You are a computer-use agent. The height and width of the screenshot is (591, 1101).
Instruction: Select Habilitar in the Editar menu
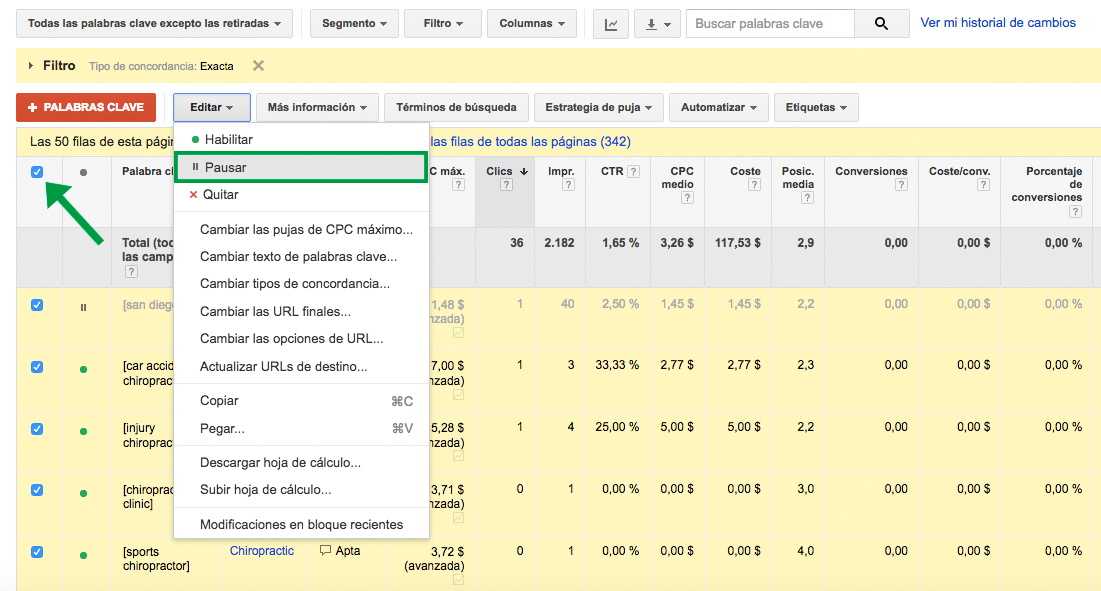click(301, 140)
